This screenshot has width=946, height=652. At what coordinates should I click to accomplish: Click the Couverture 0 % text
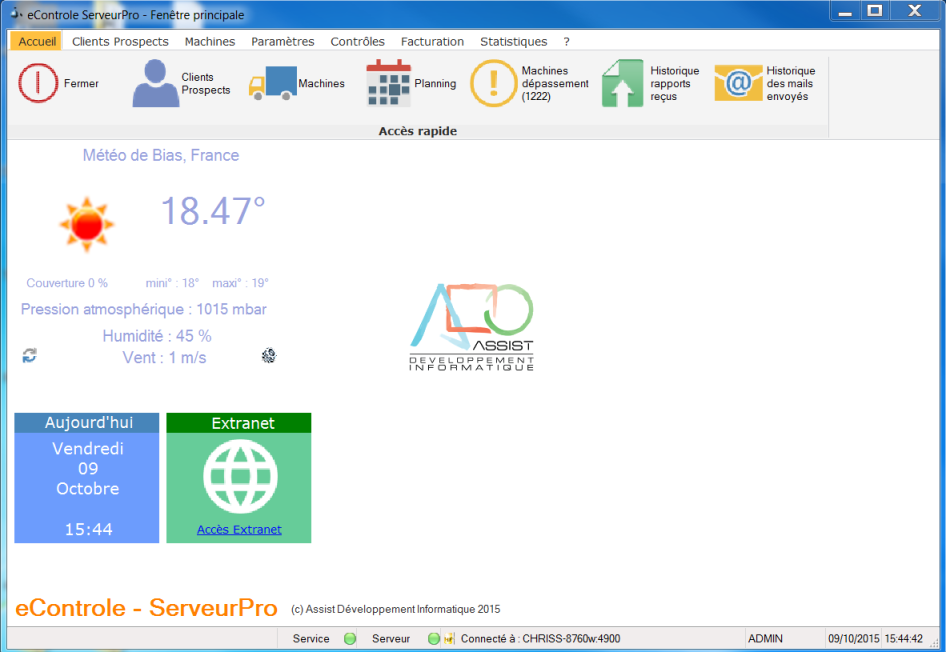click(x=67, y=283)
